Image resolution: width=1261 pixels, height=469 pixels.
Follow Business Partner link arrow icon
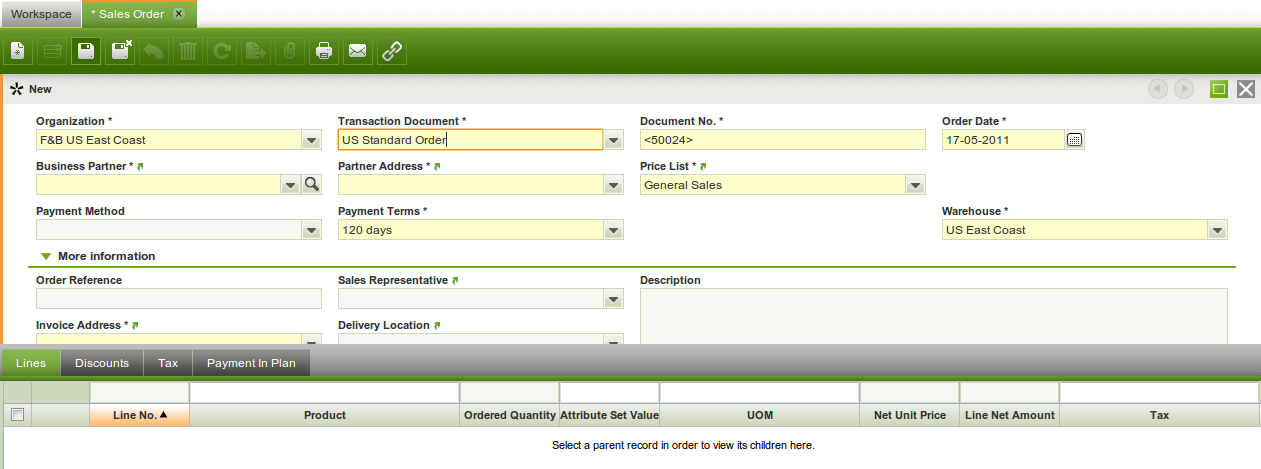141,166
